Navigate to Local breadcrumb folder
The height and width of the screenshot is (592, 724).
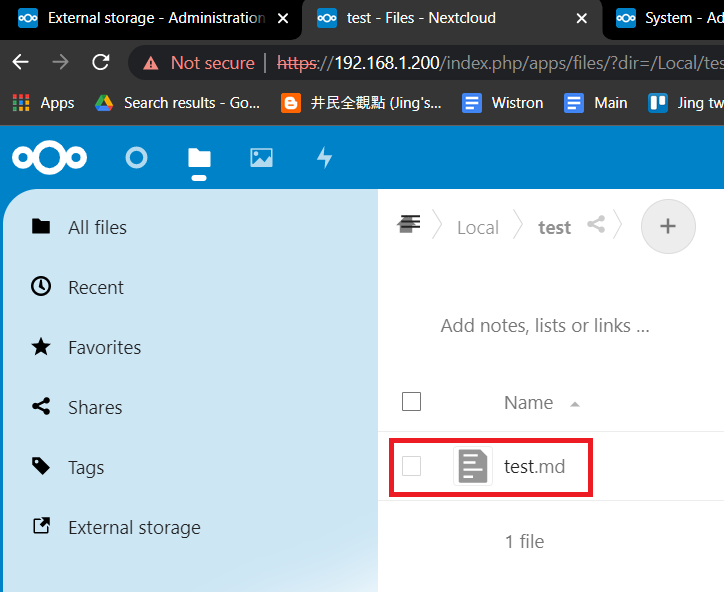pyautogui.click(x=478, y=228)
